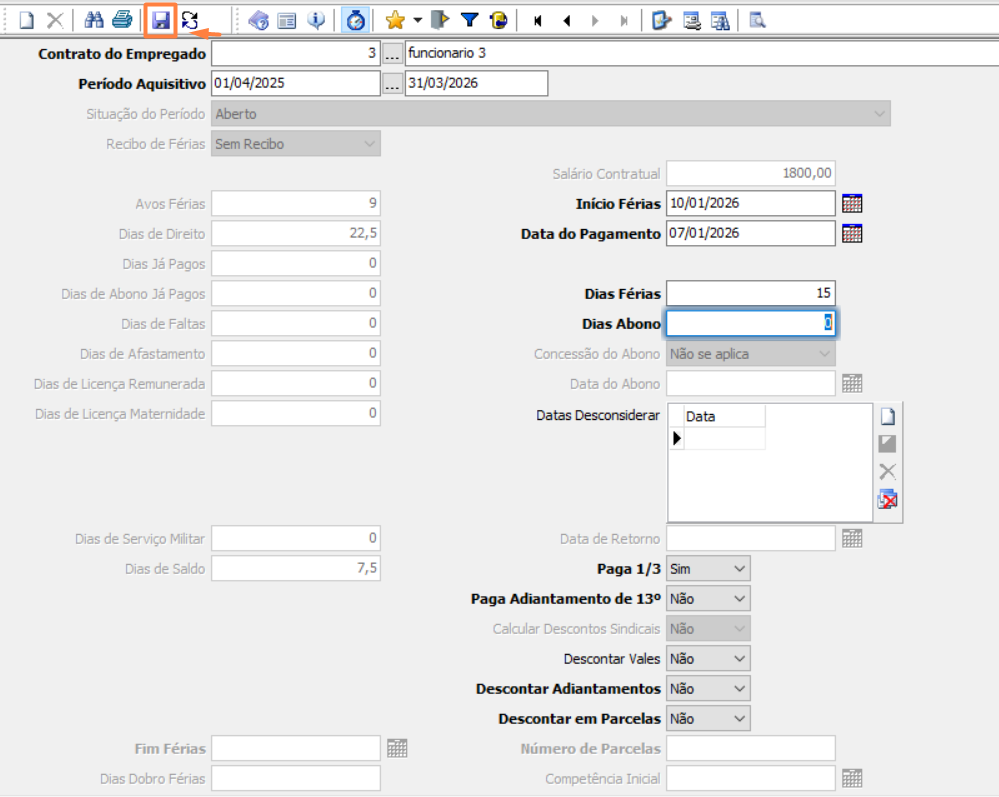
Task: Click the refresh arrows icon
Action: pos(190,20)
